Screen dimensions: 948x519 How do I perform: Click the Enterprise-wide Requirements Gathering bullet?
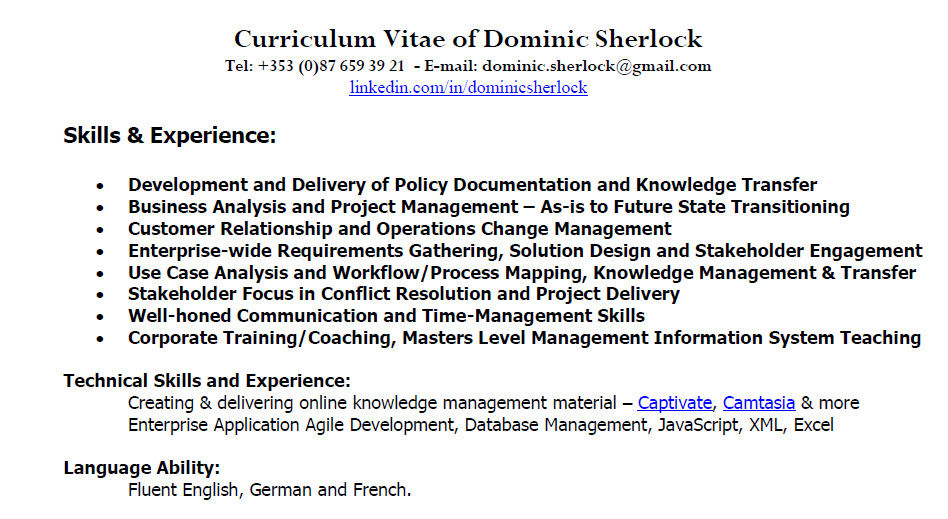click(525, 251)
